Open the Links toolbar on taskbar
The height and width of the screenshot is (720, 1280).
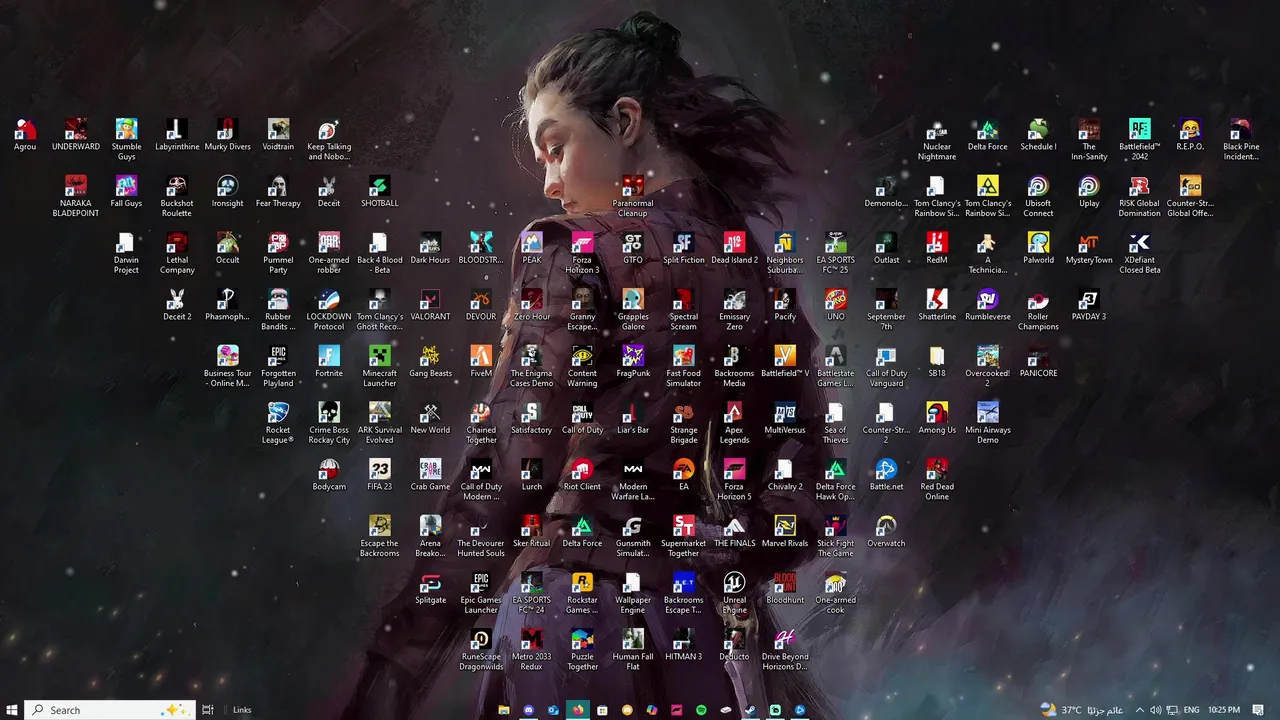242,710
